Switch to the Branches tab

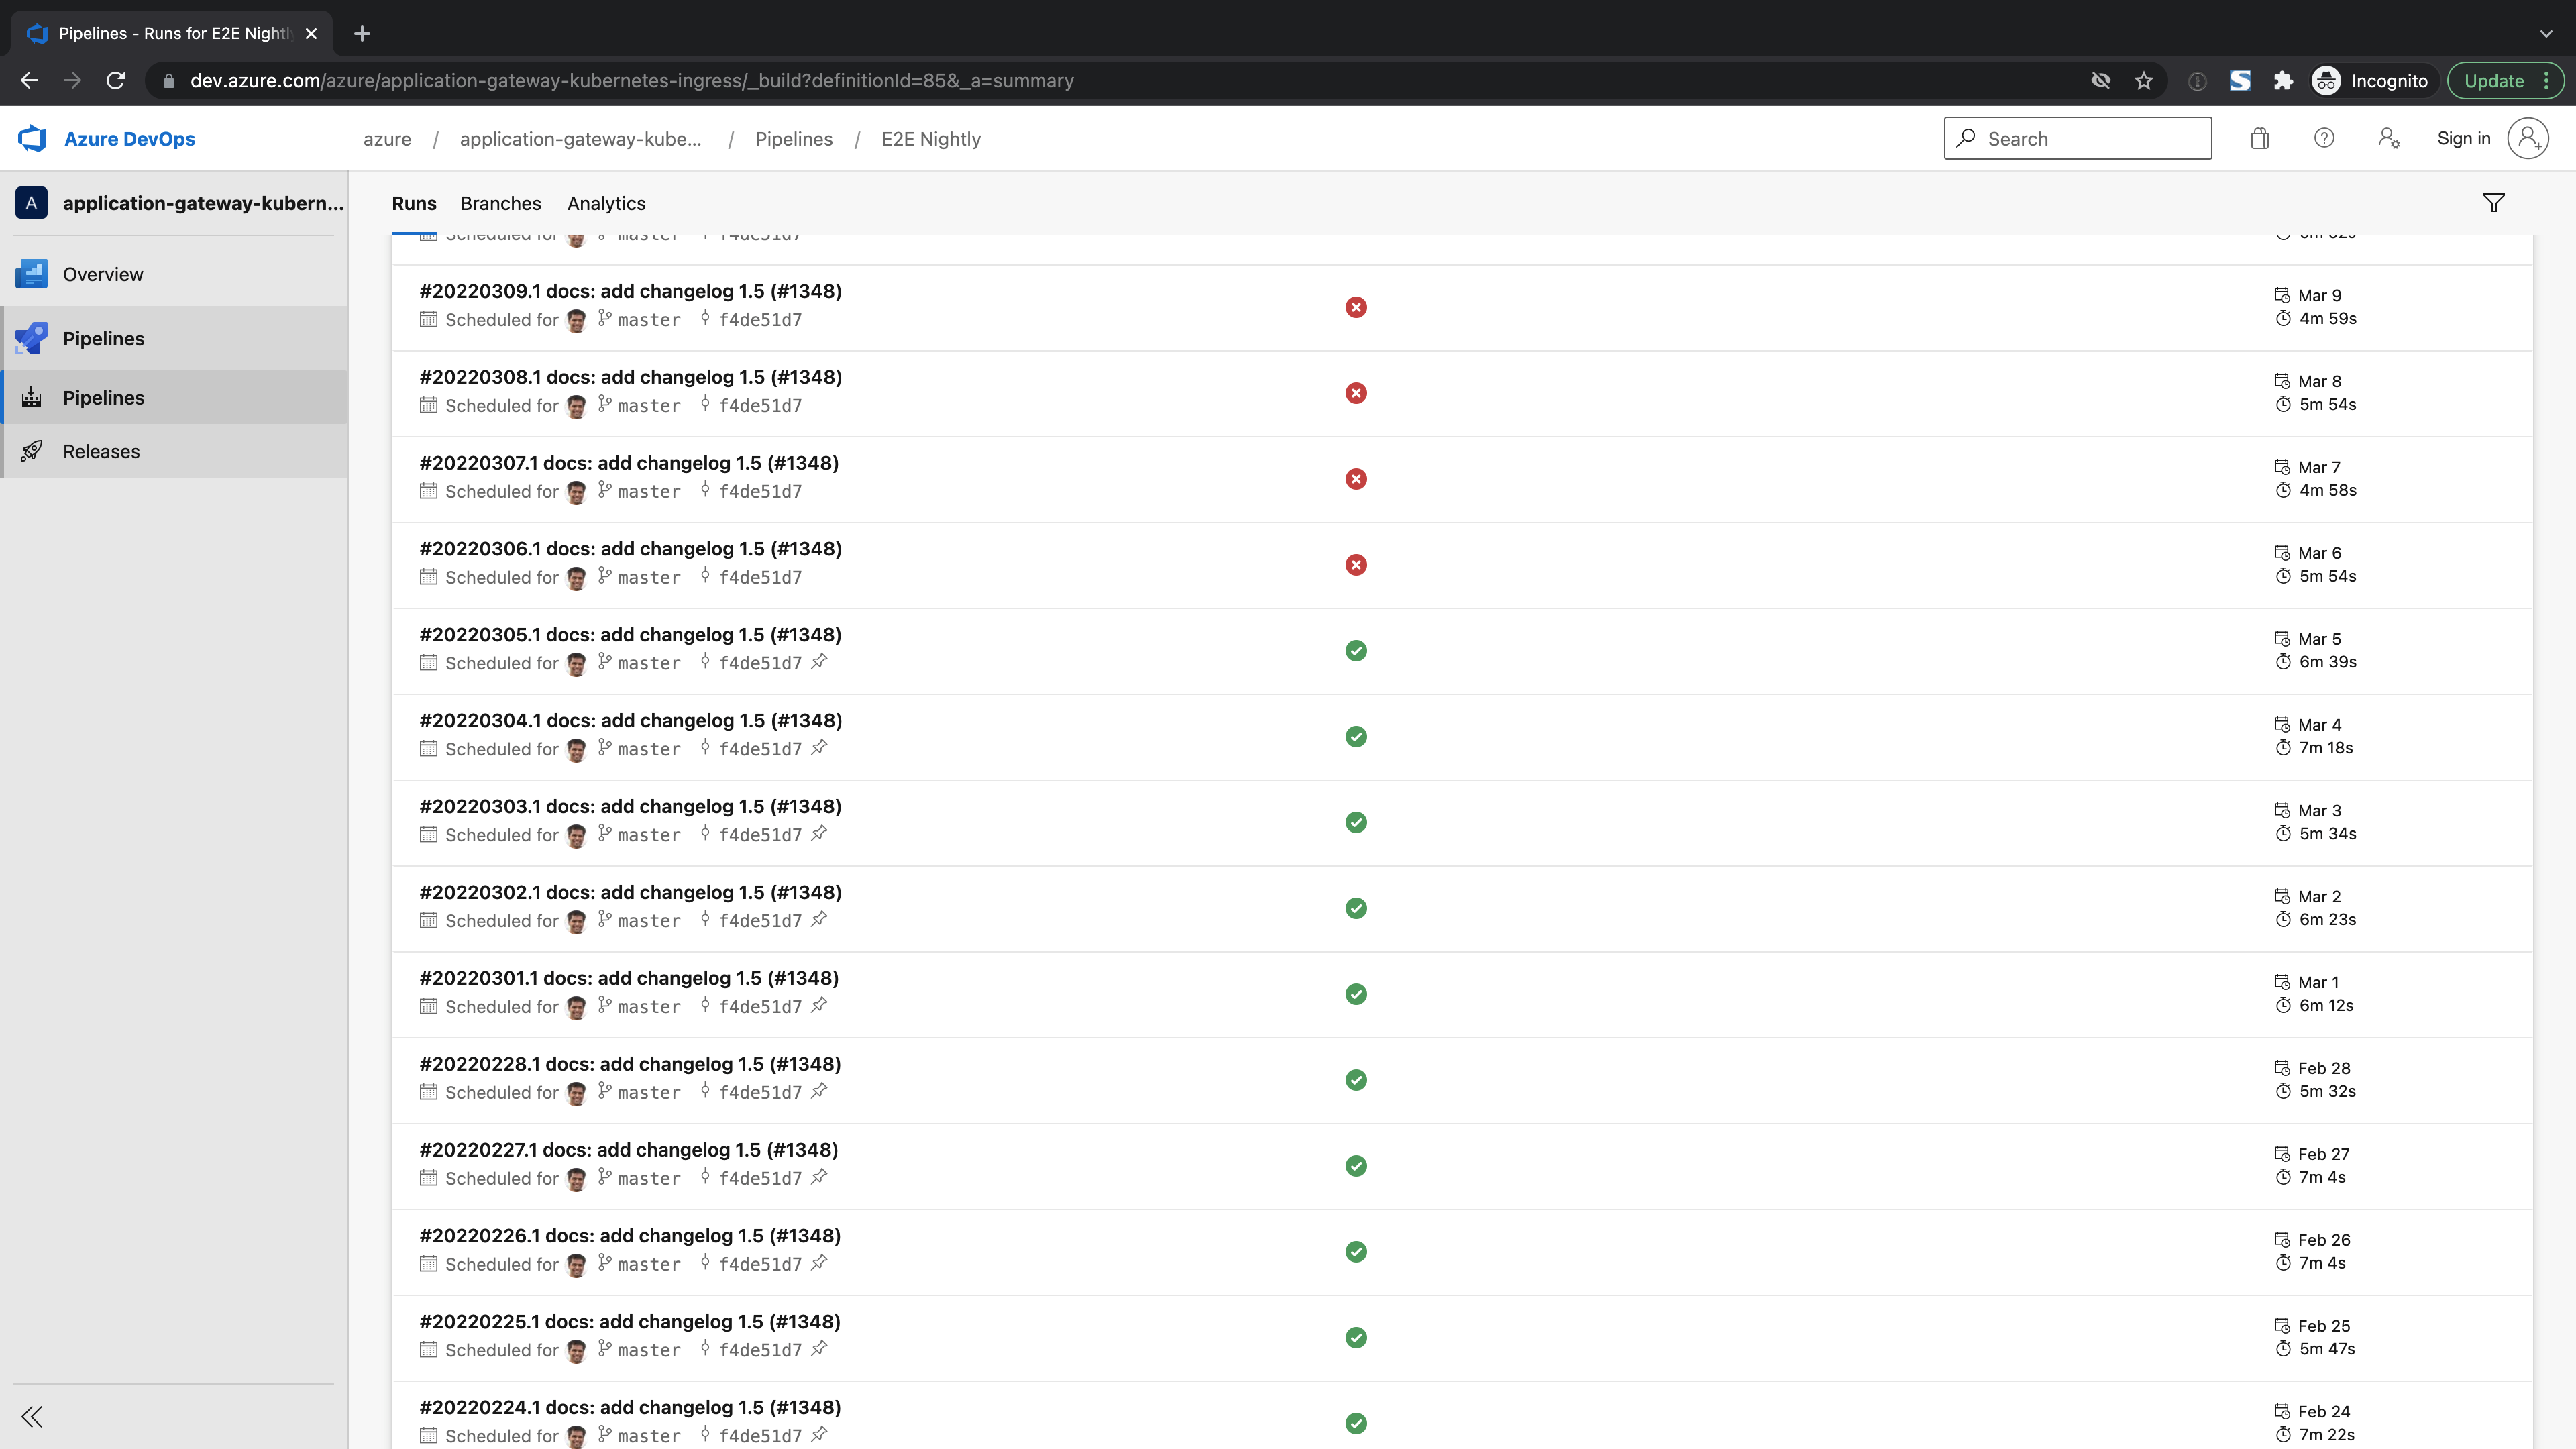pyautogui.click(x=500, y=203)
